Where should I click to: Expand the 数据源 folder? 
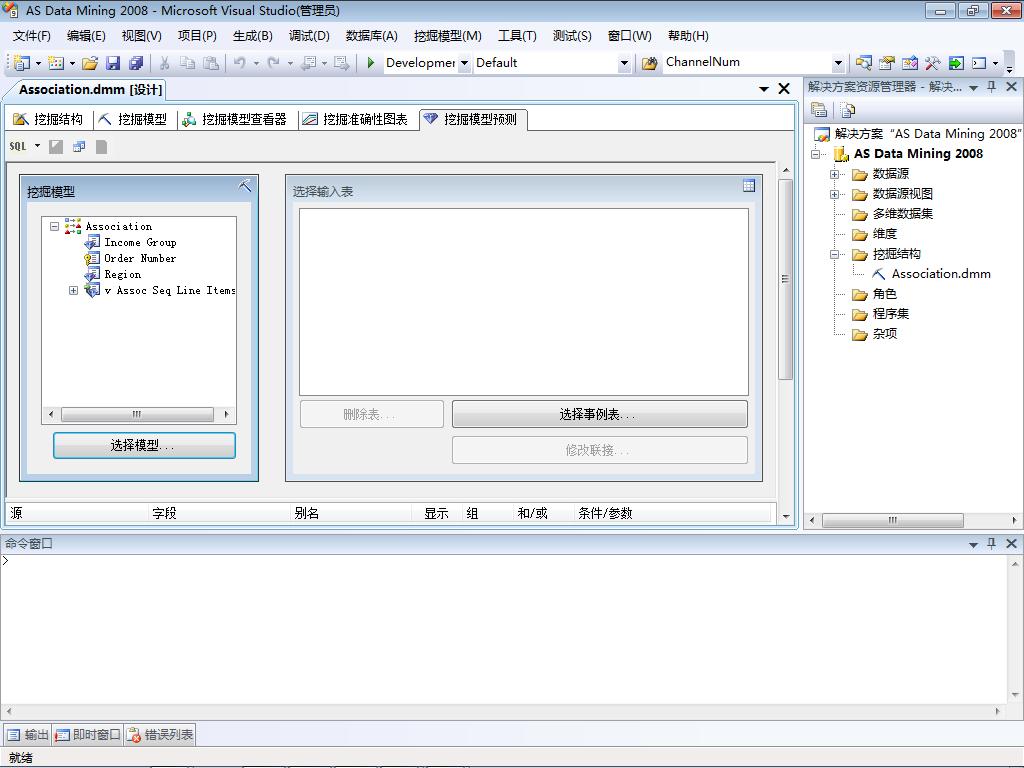[x=834, y=174]
